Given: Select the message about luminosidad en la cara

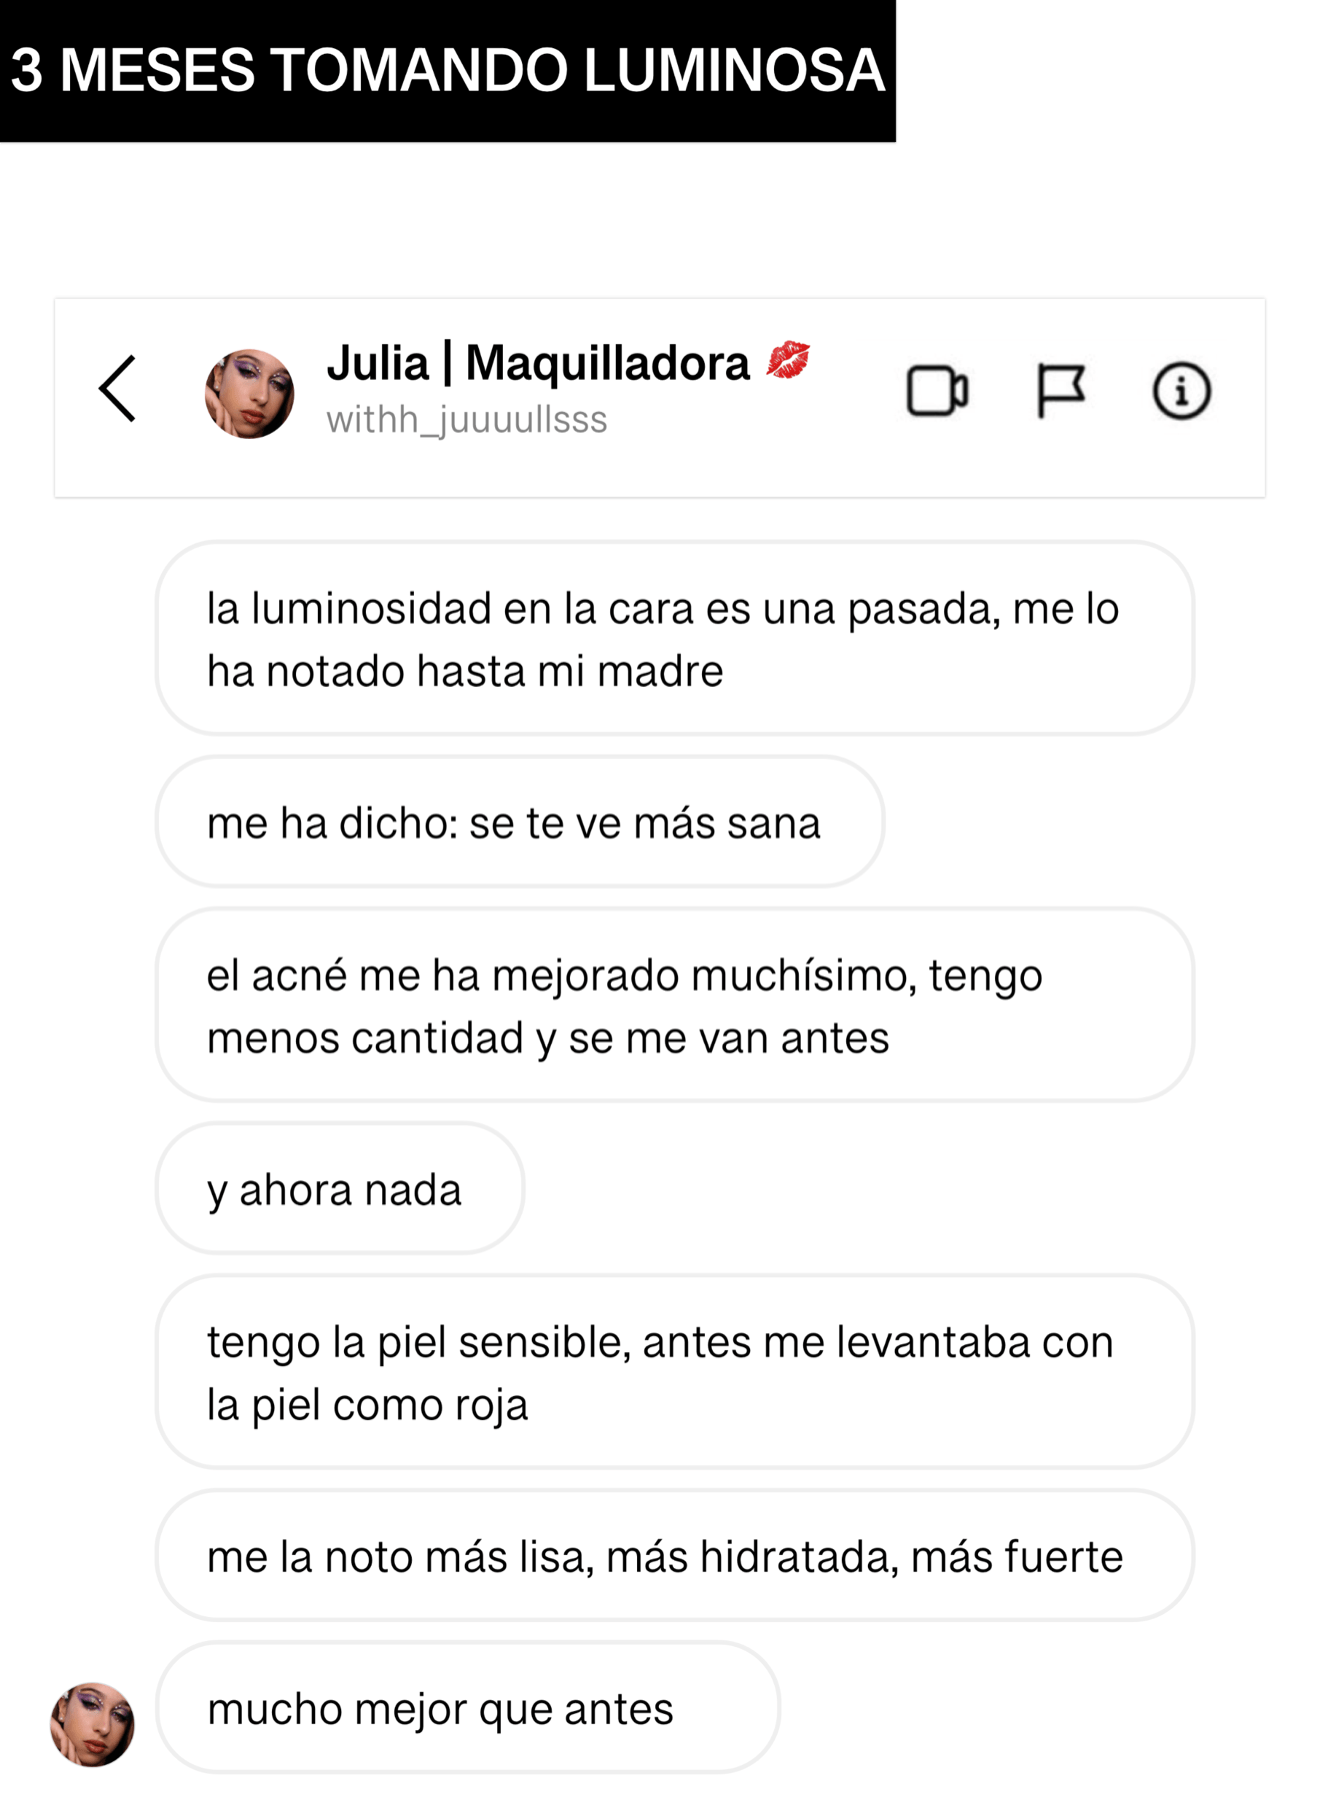Looking at the screenshot, I should 674,639.
